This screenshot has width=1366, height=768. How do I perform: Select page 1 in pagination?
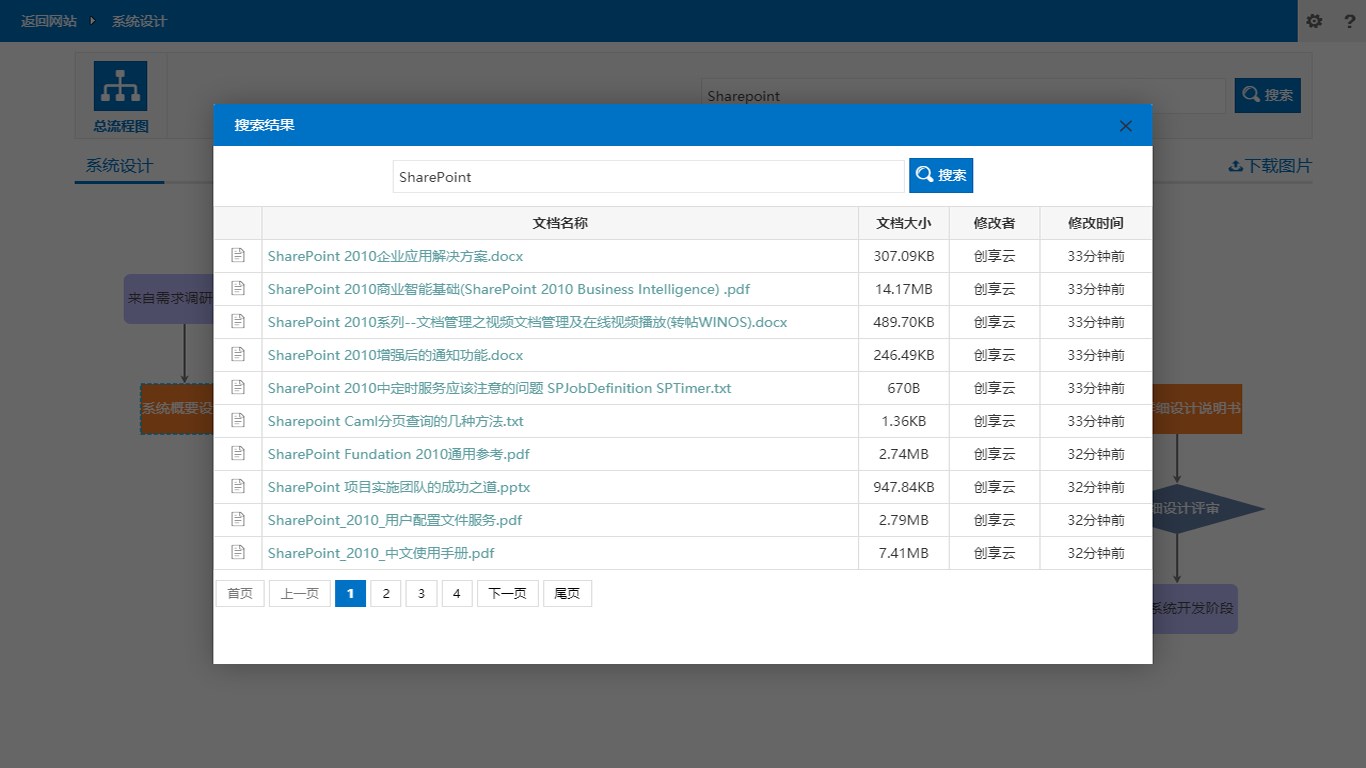tap(350, 593)
